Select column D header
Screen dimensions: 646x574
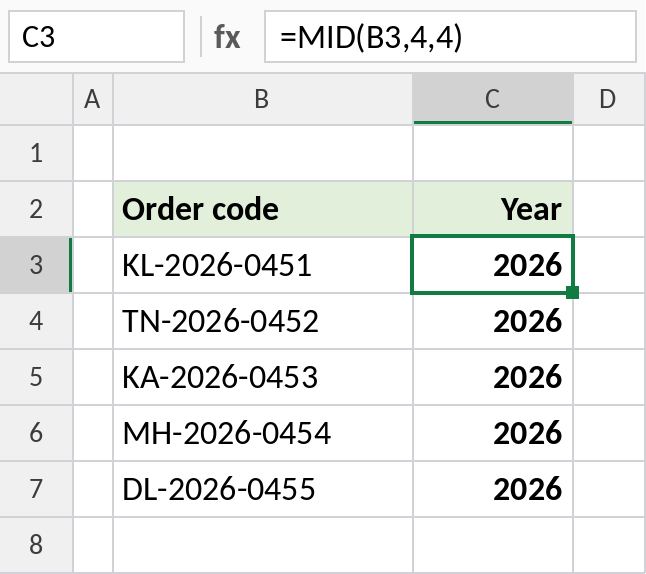point(610,99)
